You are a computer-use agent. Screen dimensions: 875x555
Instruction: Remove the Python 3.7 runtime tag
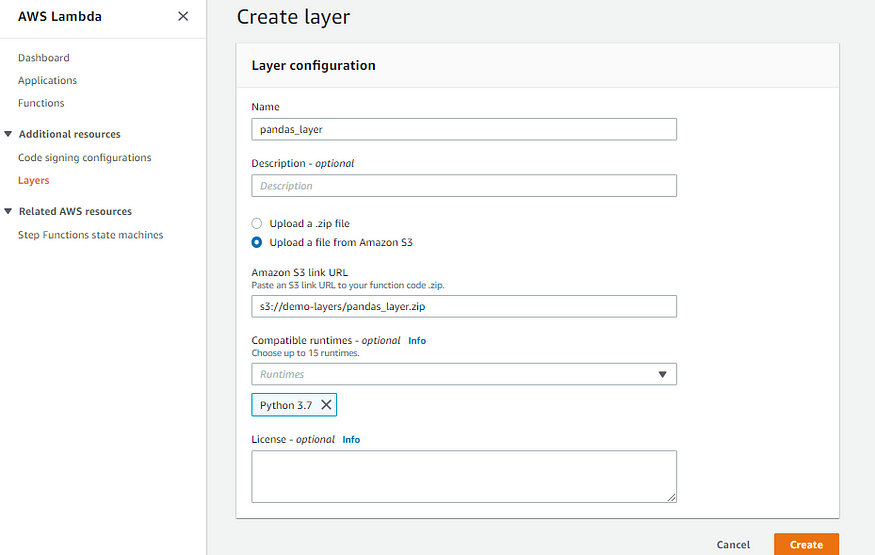point(326,405)
